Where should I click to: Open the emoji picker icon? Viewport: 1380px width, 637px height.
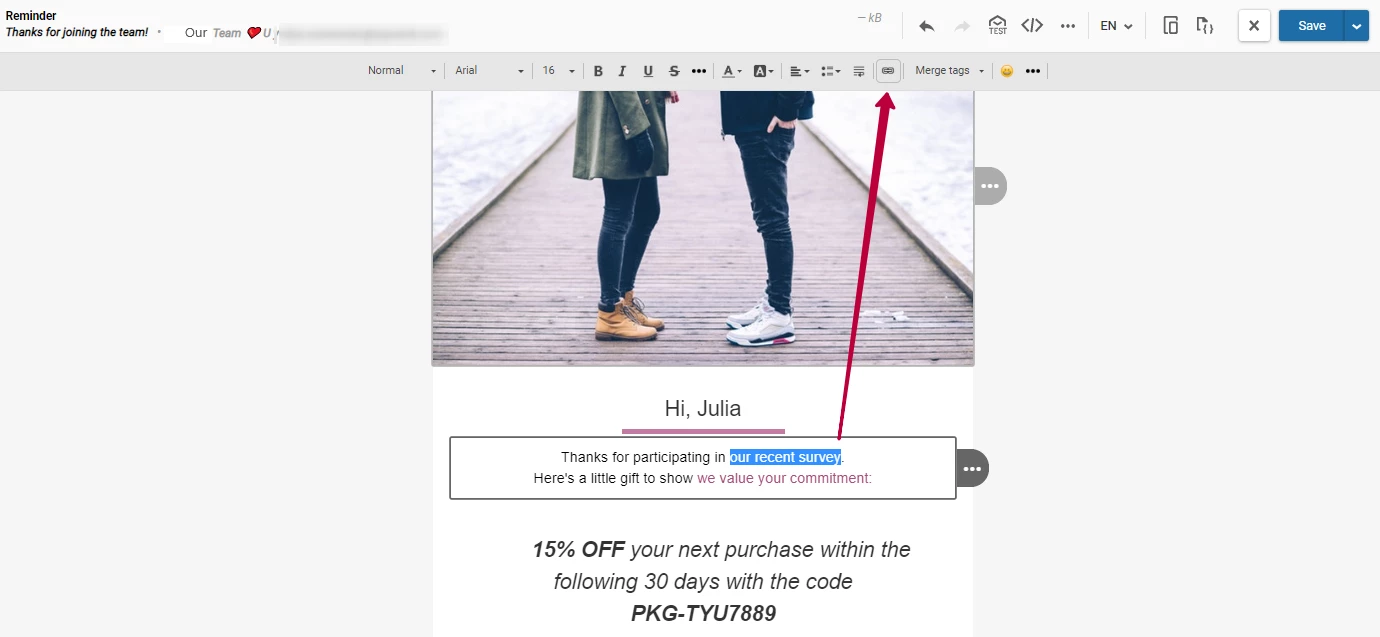[1006, 70]
